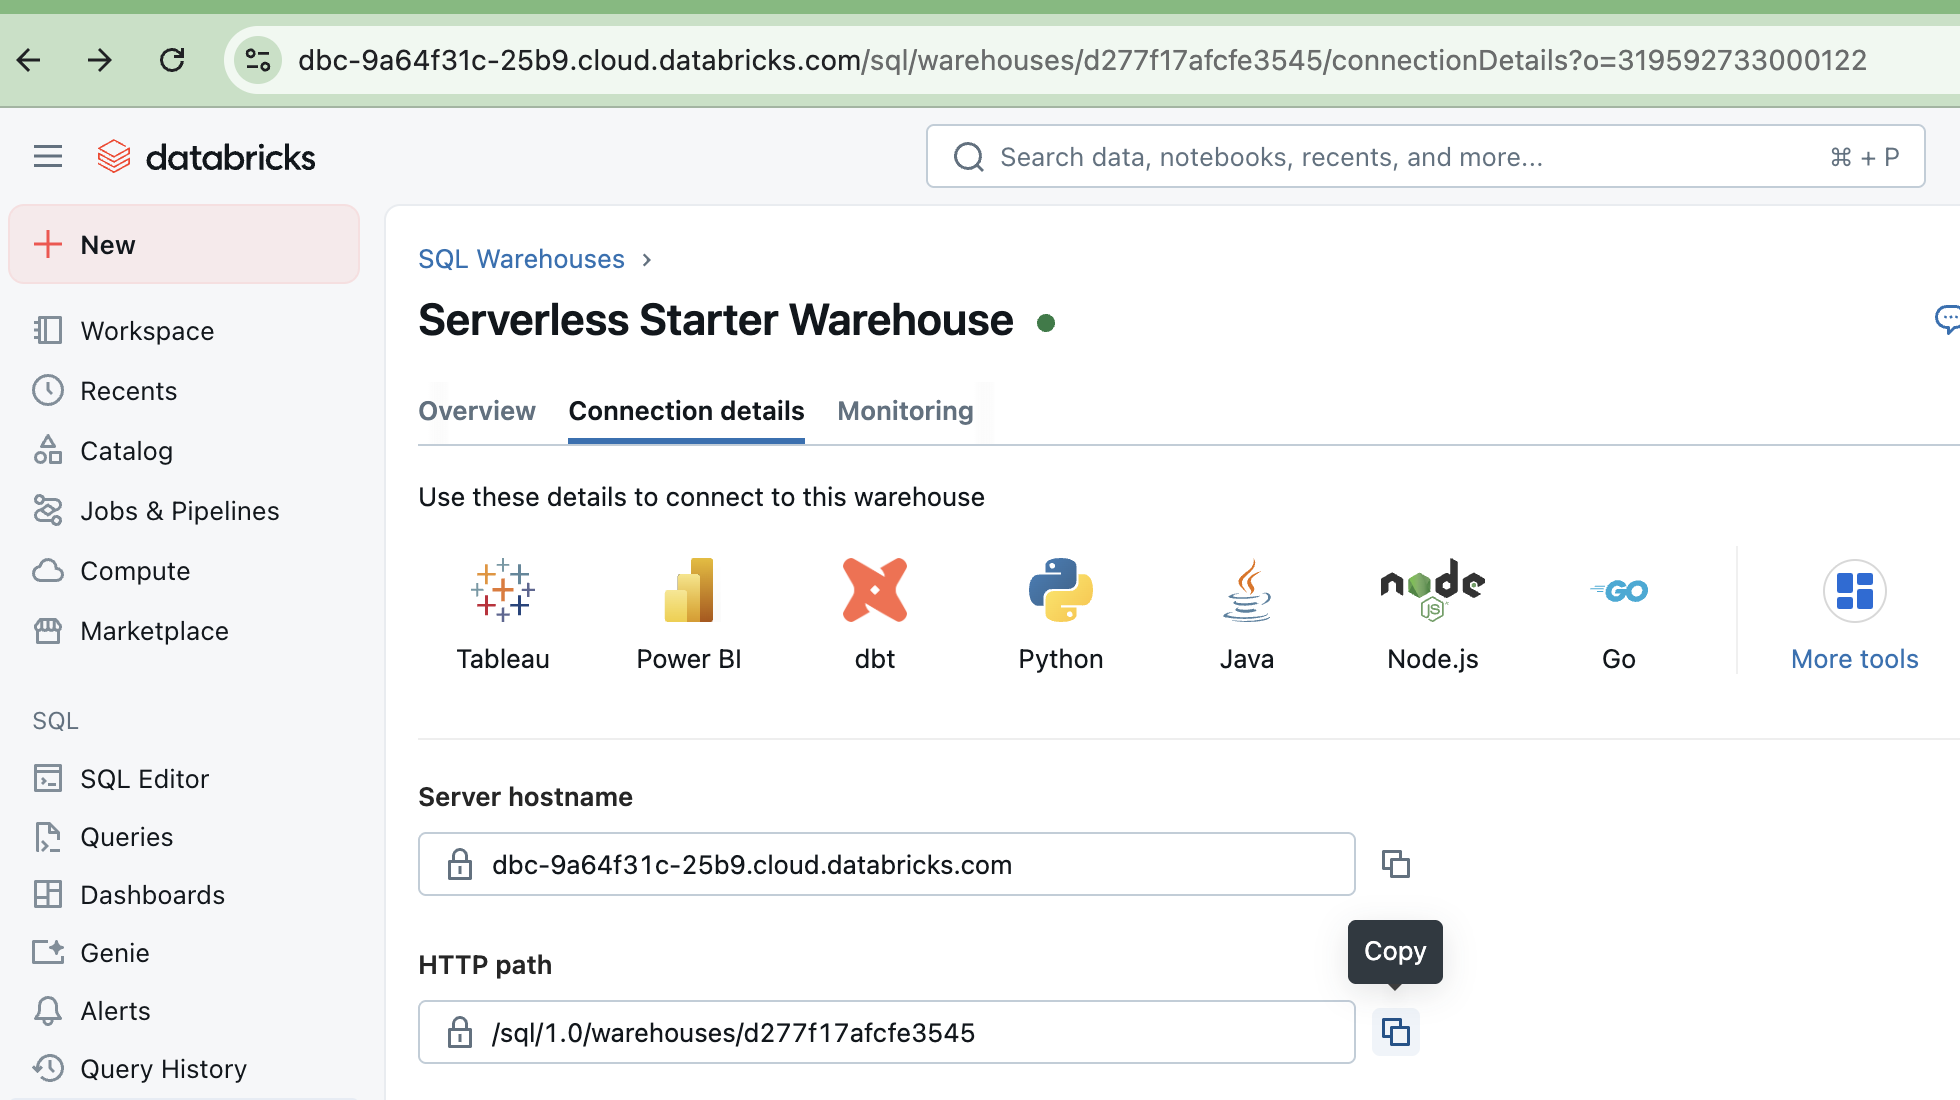Select the Tableau connection option
The width and height of the screenshot is (1960, 1100).
click(x=503, y=610)
